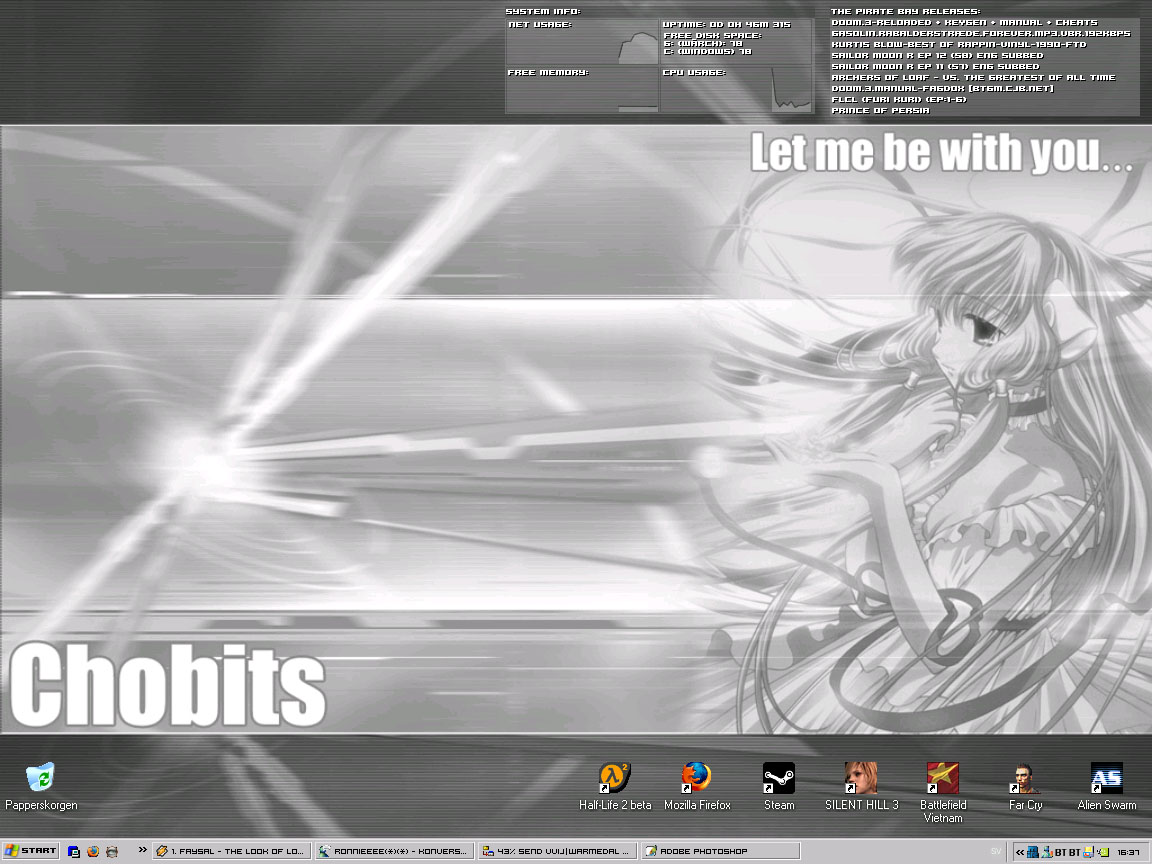Launch the Far Cry shortcut
The image size is (1152, 864).
tap(1026, 786)
